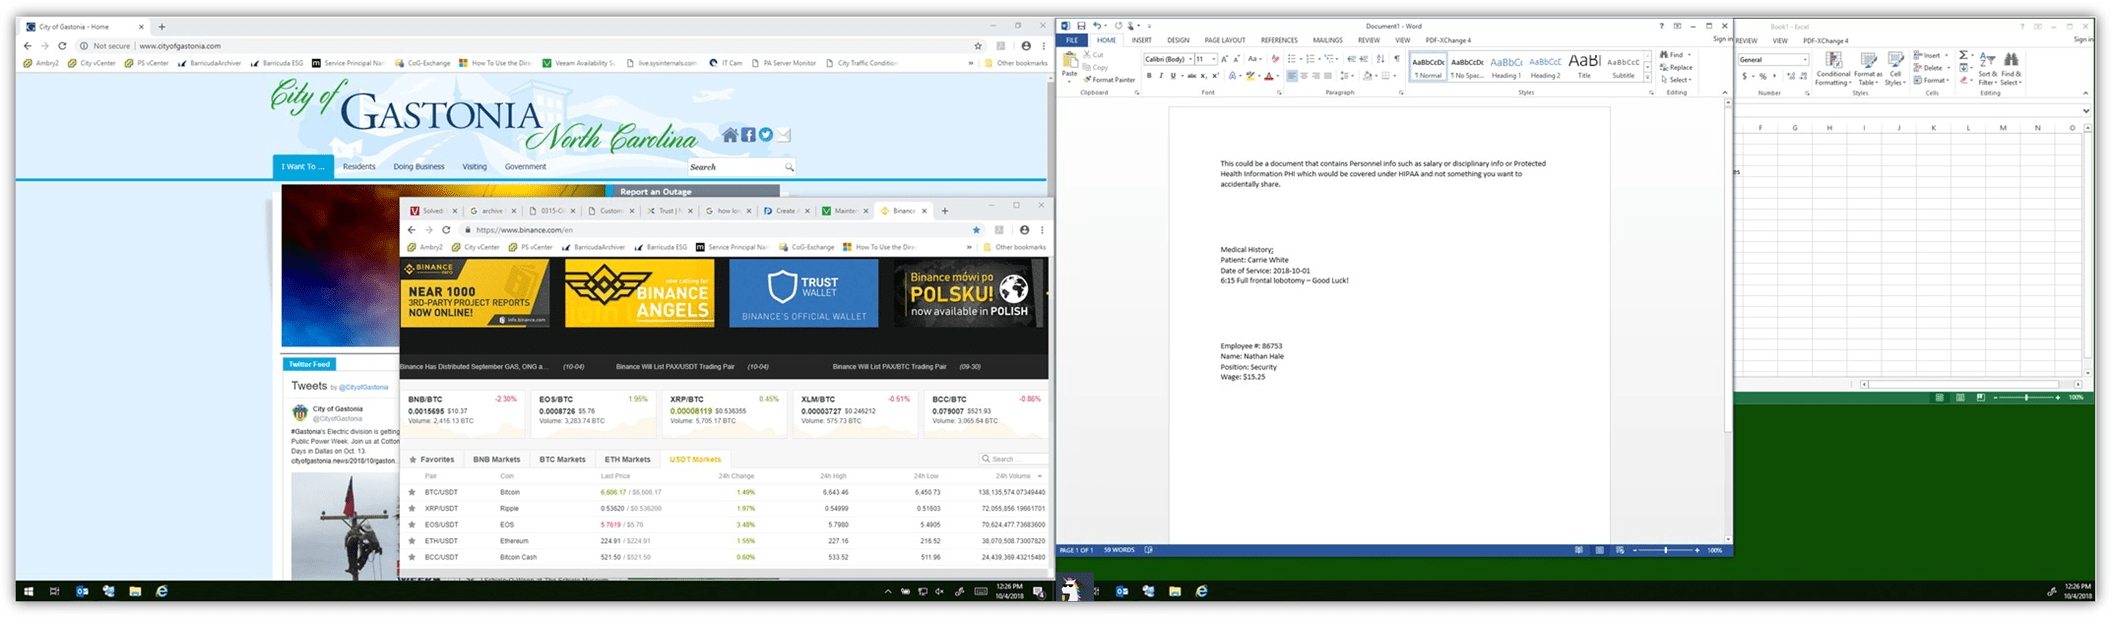Screen dimensions: 2112x618
Task: Click the percent style icon in Excel
Action: [x=1763, y=76]
